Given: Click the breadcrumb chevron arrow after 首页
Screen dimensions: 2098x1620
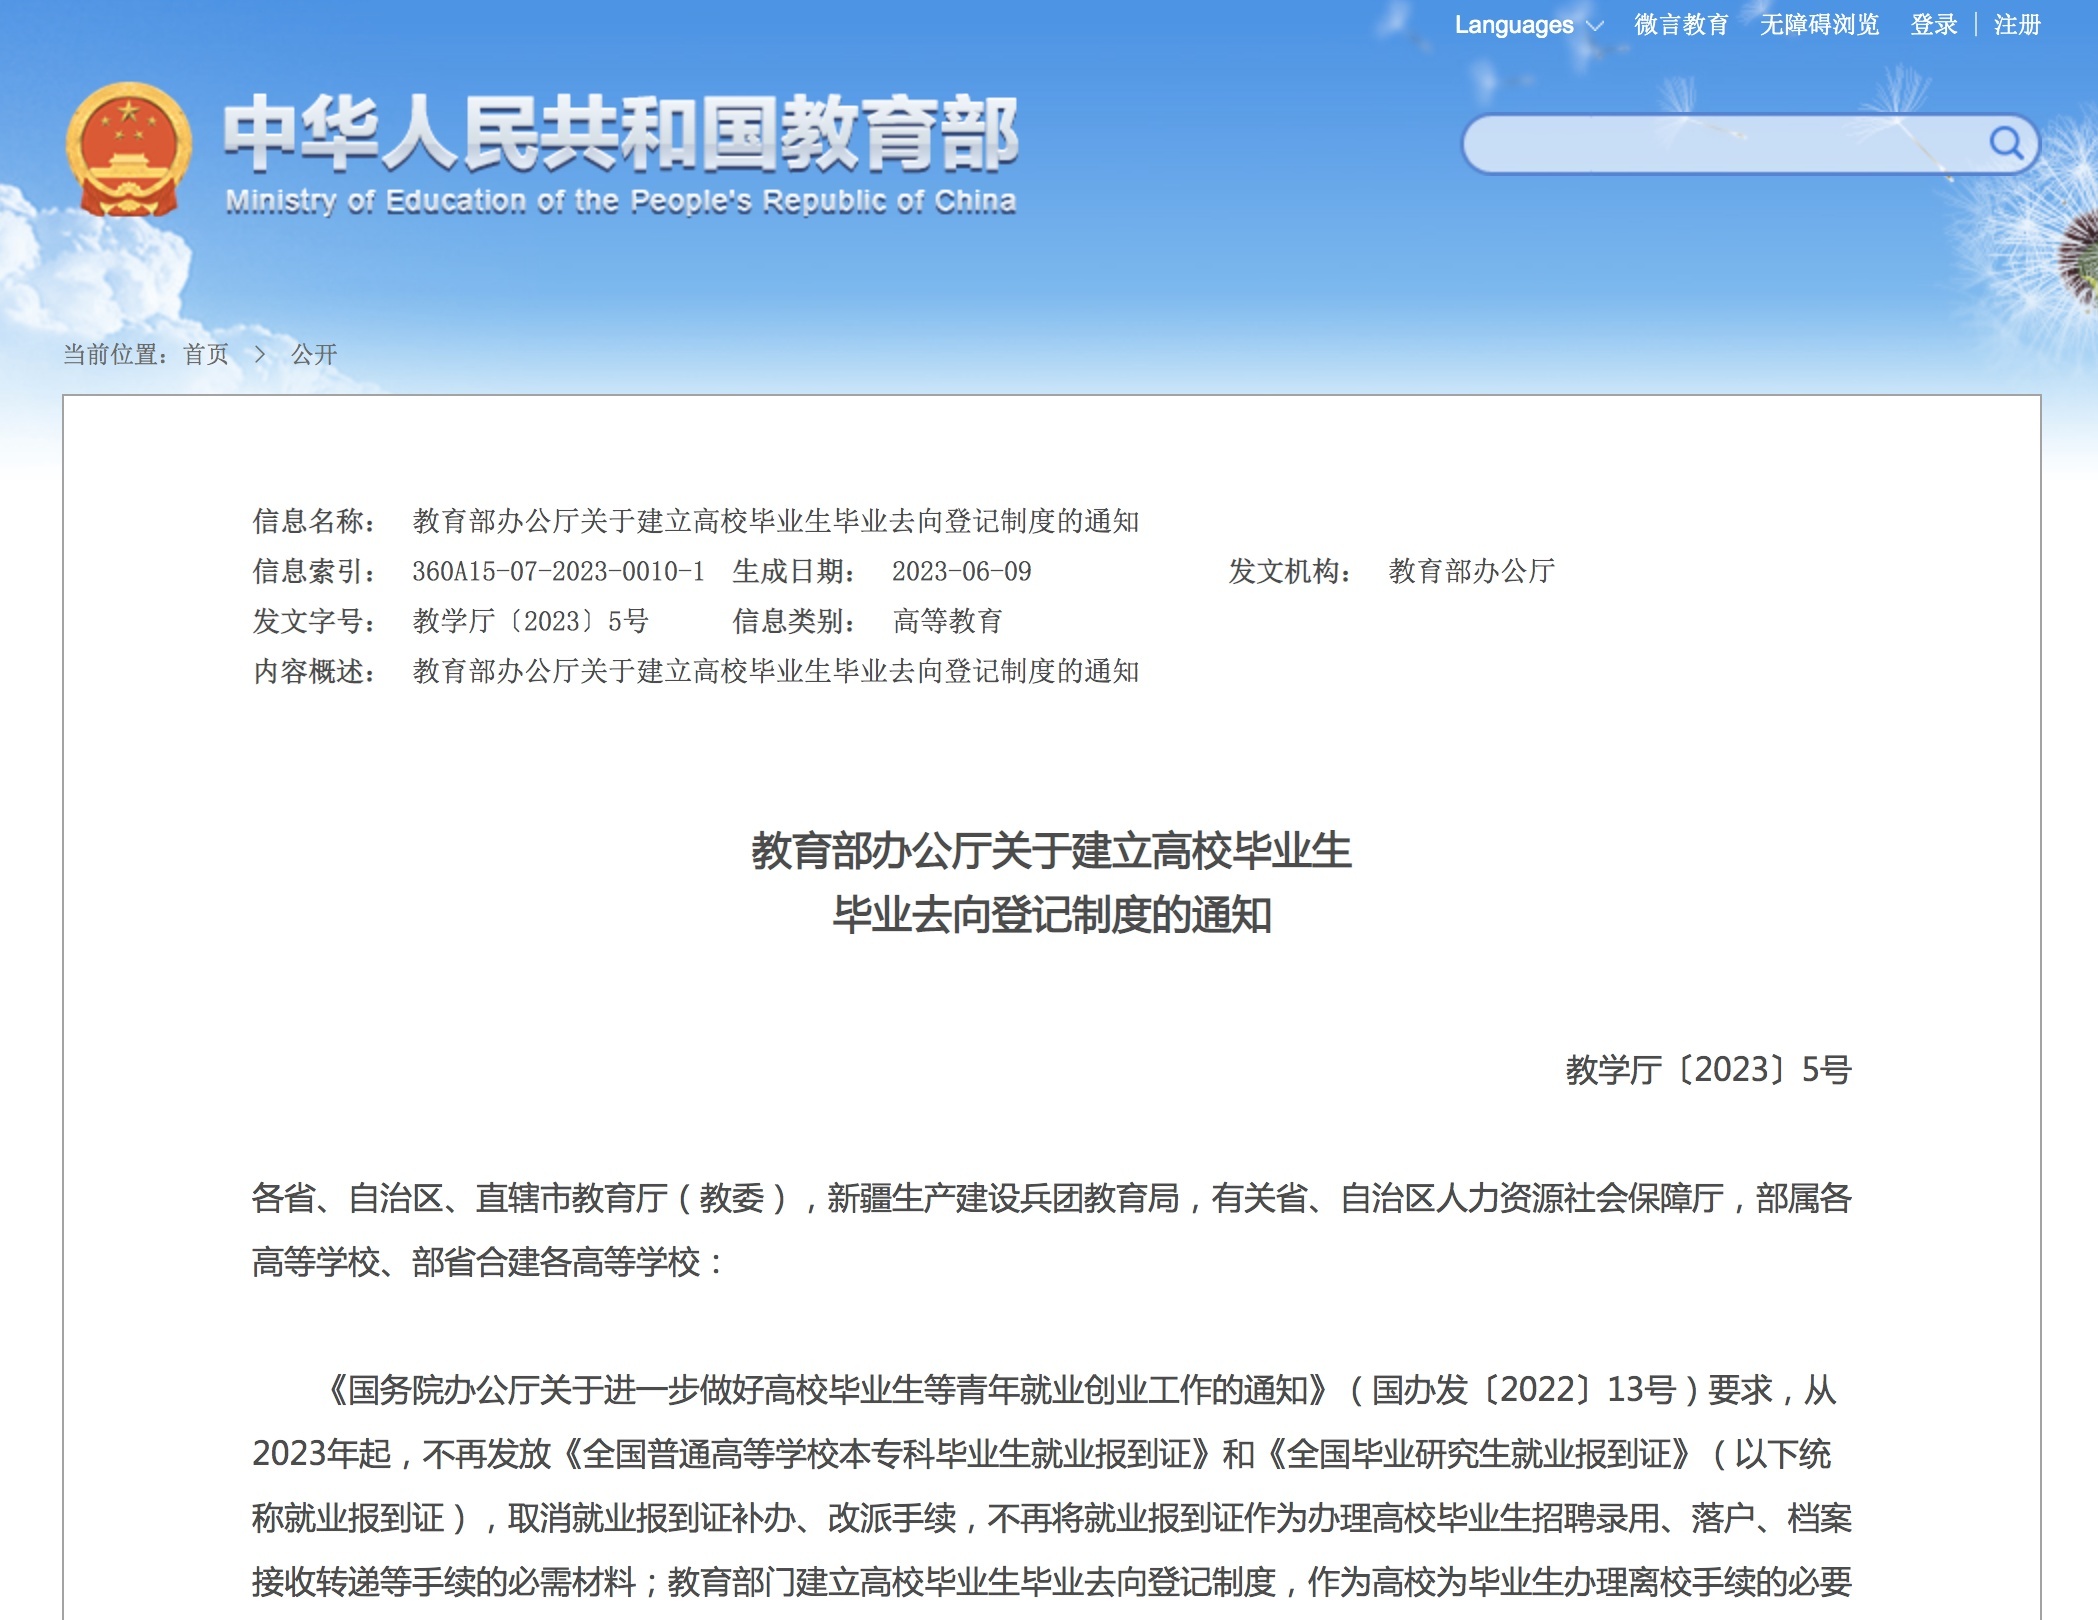Looking at the screenshot, I should [x=260, y=354].
